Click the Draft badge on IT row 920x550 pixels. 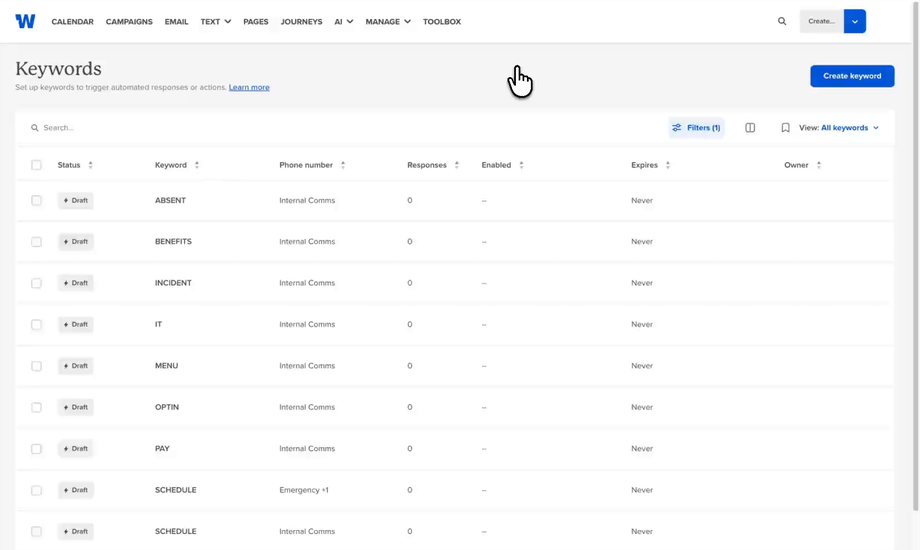point(76,324)
